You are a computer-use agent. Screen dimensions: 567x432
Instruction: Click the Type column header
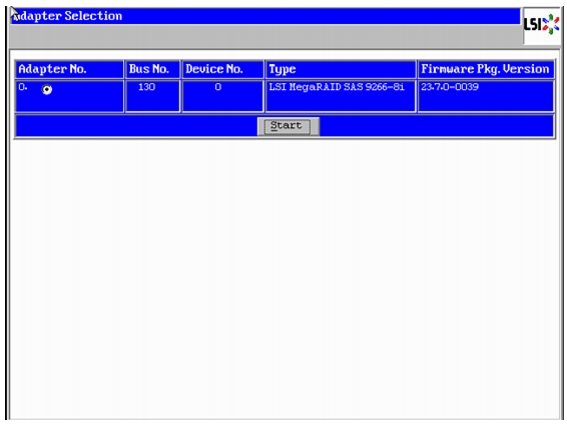341,69
